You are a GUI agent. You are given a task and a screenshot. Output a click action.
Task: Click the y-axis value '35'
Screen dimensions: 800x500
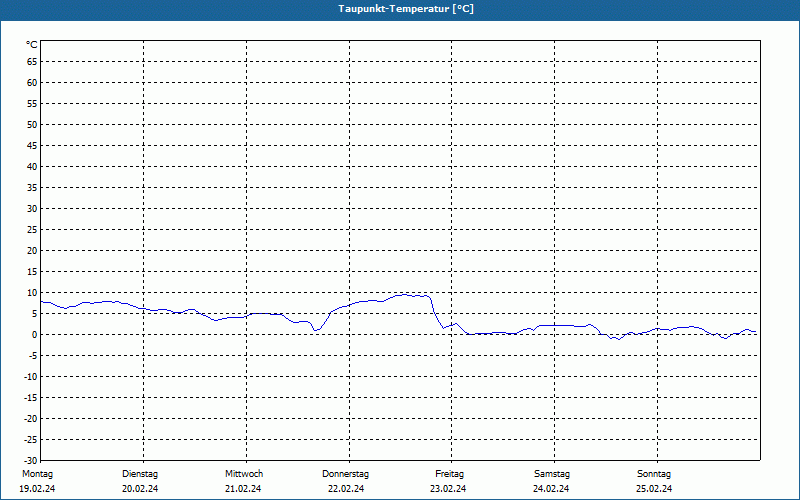32,188
